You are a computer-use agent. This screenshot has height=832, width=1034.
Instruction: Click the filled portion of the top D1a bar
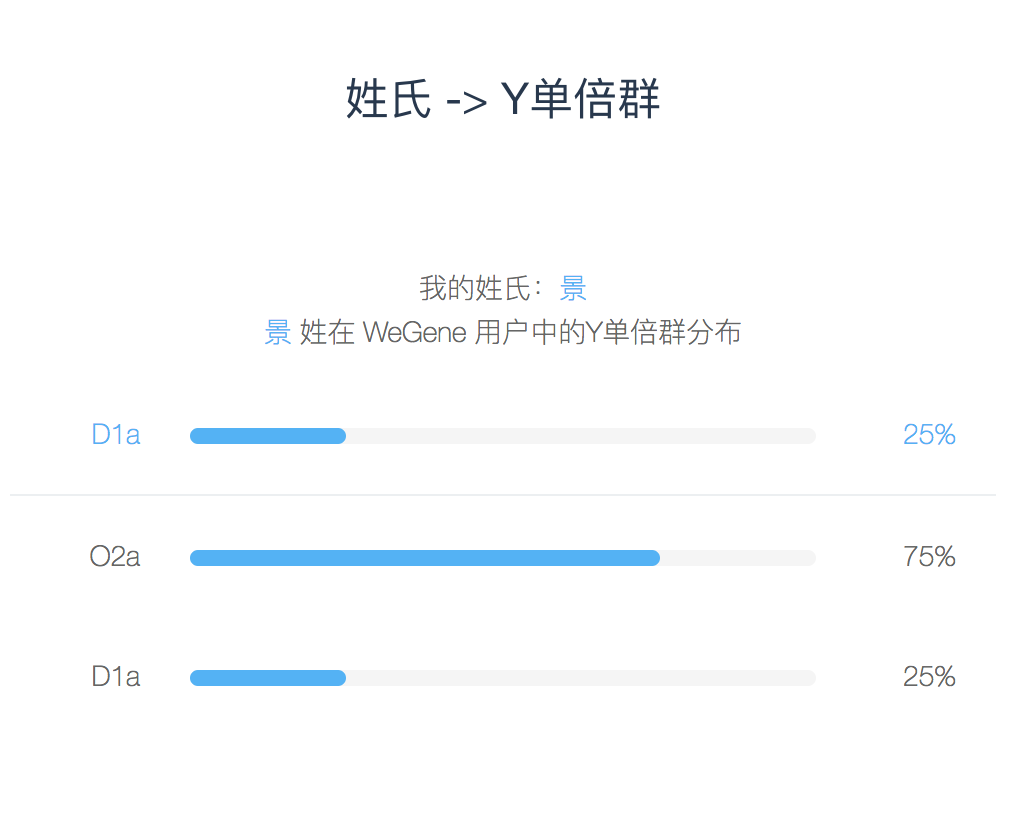point(268,436)
